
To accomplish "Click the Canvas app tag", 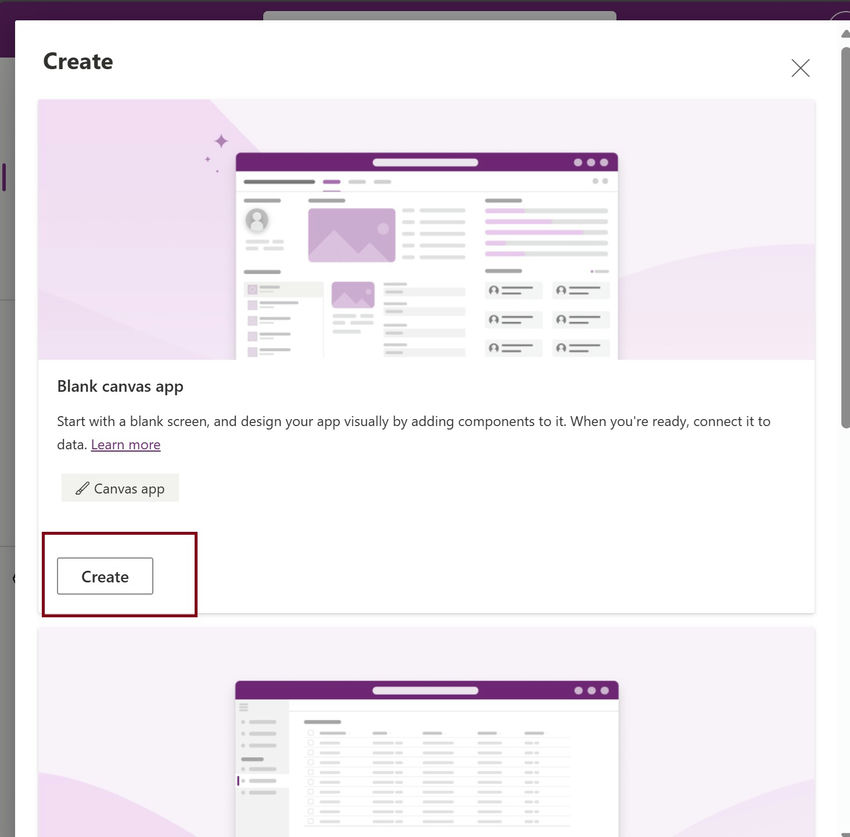I will (120, 488).
